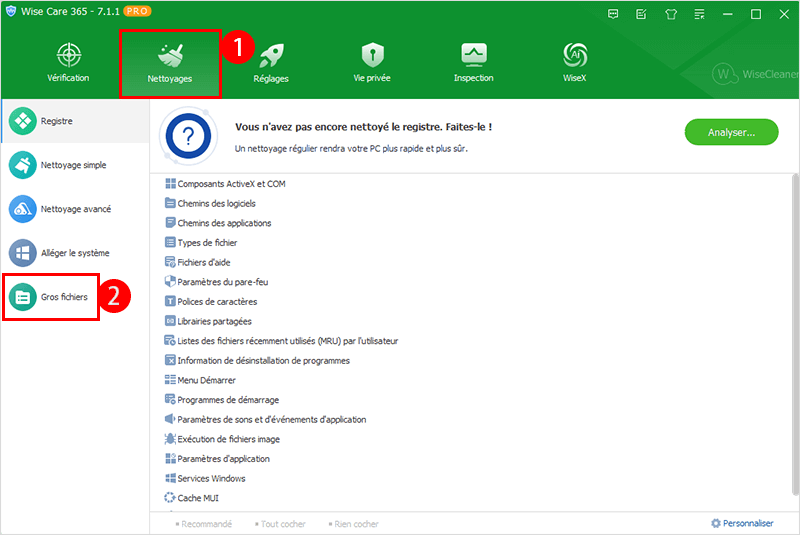
Task: Click the Composants ActiveX et COM icon
Action: point(170,184)
